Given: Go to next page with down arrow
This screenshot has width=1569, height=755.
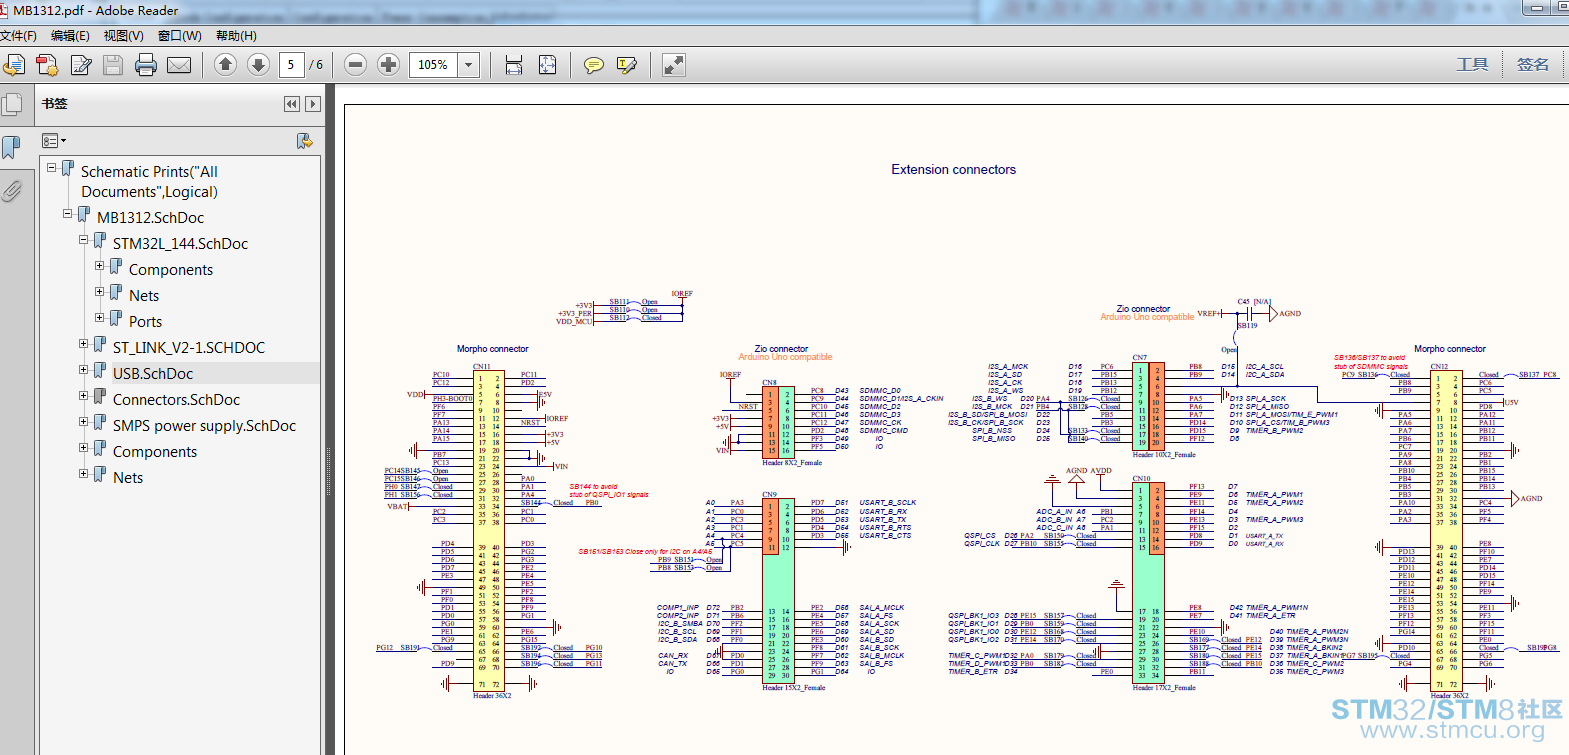Looking at the screenshot, I should tap(258, 65).
